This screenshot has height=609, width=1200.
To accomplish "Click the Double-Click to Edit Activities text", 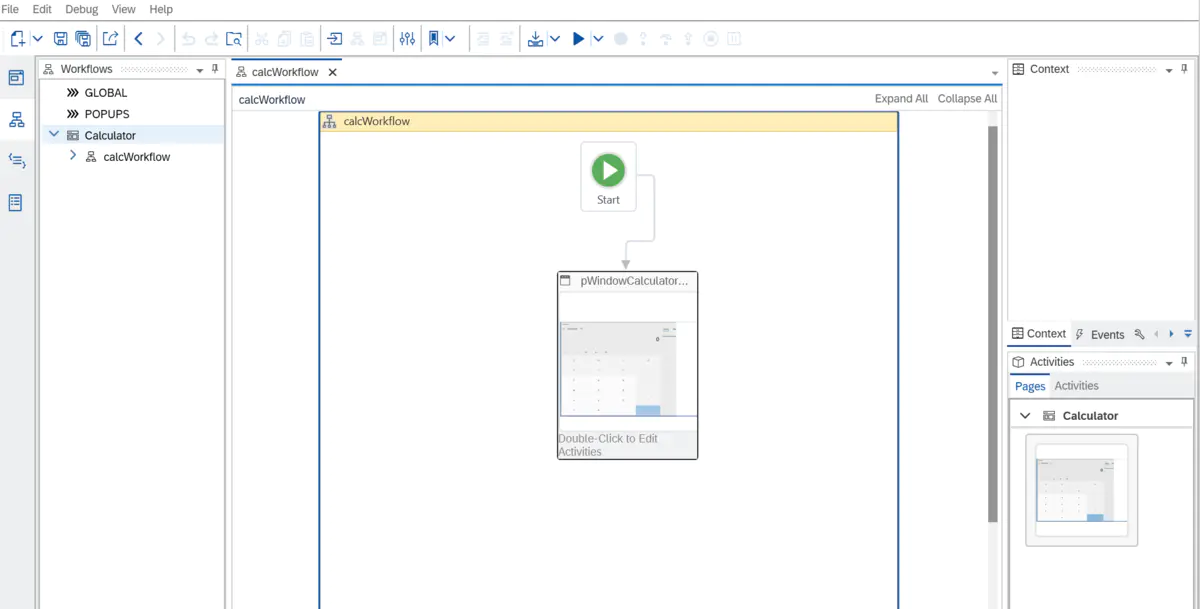I will [x=608, y=445].
